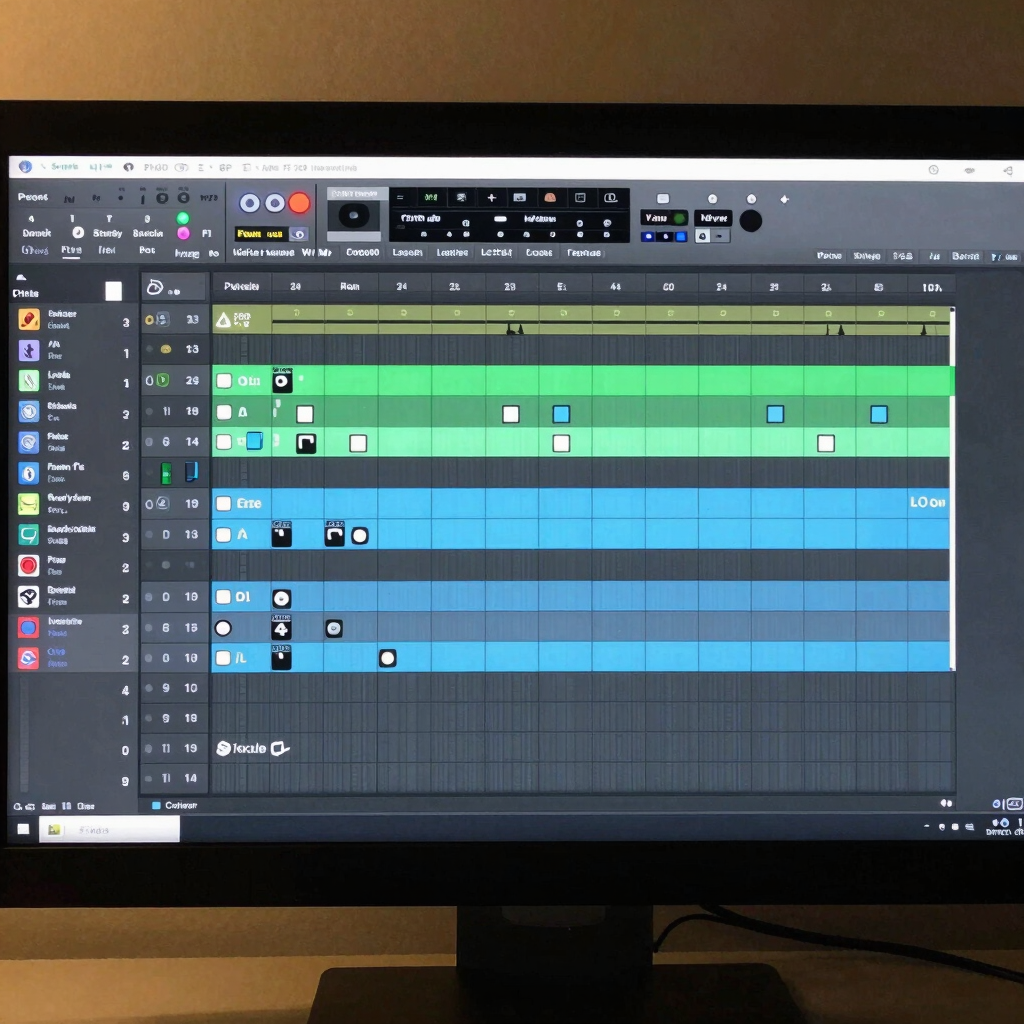Select the red icon with a blue swirl

(x=29, y=658)
